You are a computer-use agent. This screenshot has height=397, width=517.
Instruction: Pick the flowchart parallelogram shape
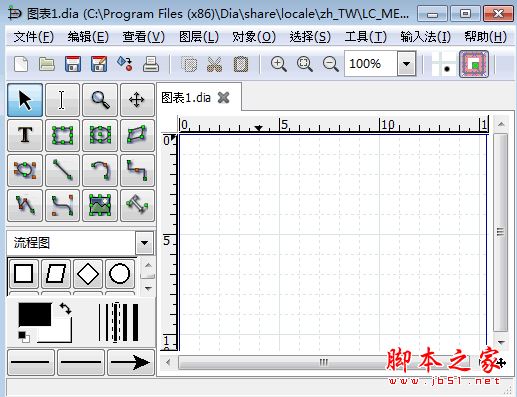pyautogui.click(x=56, y=274)
